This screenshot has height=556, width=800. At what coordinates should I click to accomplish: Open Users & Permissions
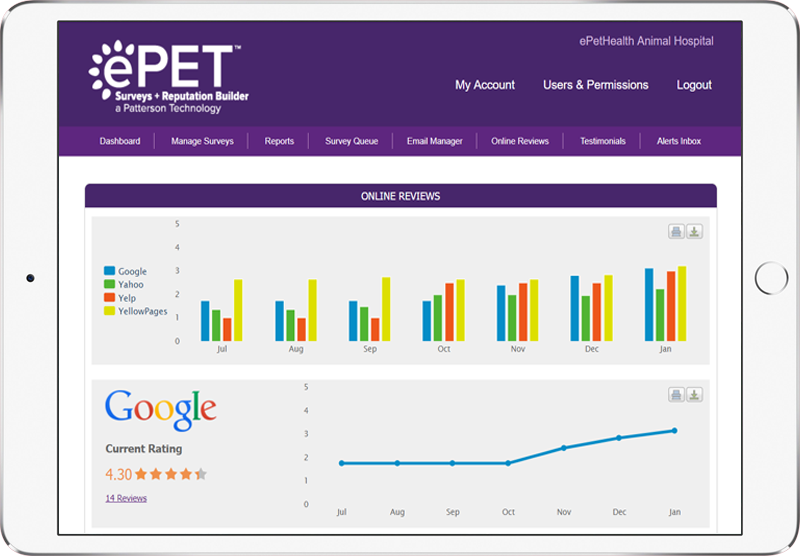tap(595, 85)
